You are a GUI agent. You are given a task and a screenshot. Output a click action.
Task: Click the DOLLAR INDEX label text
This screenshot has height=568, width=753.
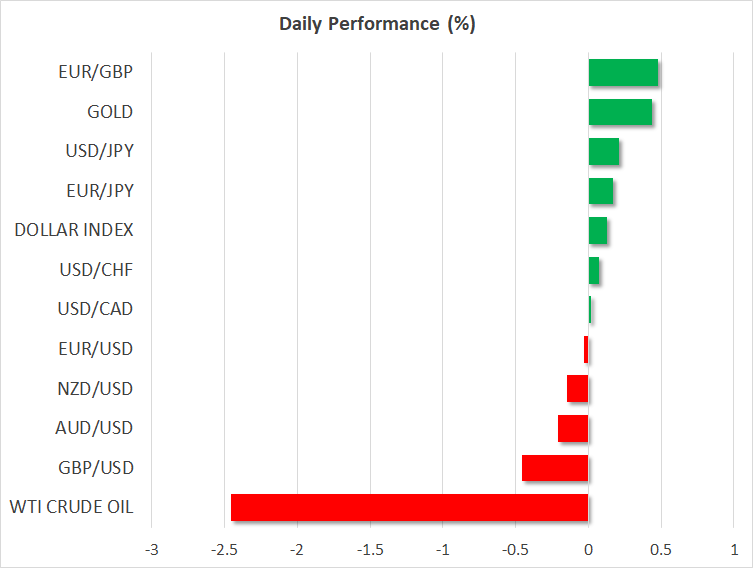(74, 230)
